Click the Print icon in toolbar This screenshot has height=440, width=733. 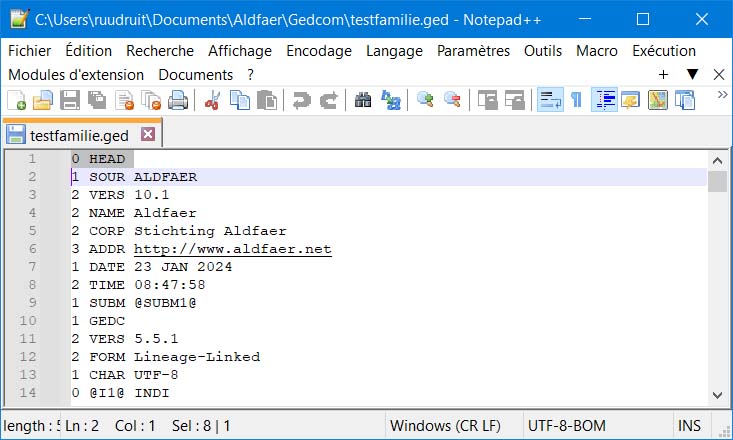[x=178, y=99]
